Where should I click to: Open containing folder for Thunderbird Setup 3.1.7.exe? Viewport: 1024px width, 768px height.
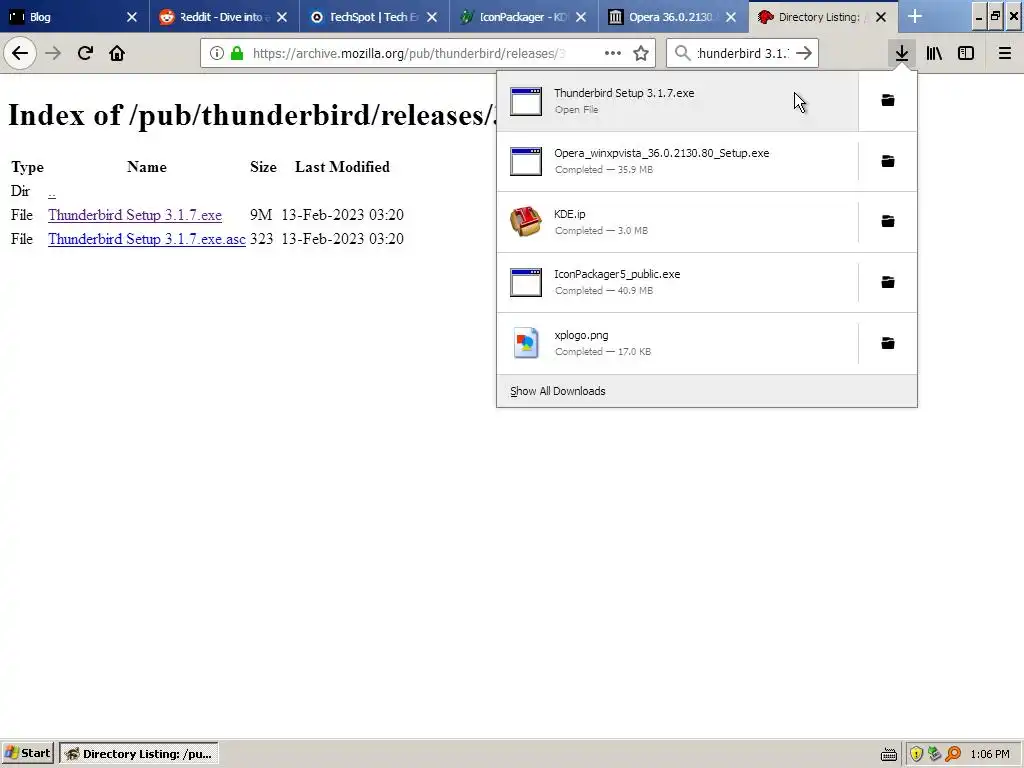pos(888,101)
